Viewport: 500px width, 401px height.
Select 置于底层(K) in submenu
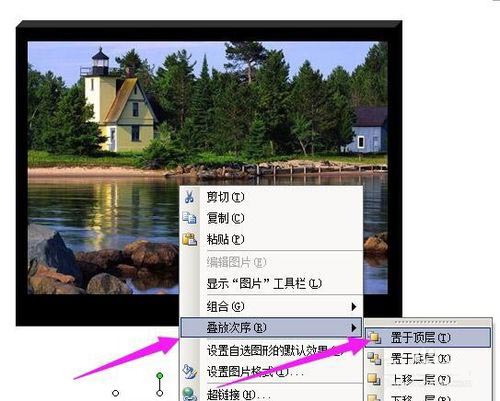428,359
